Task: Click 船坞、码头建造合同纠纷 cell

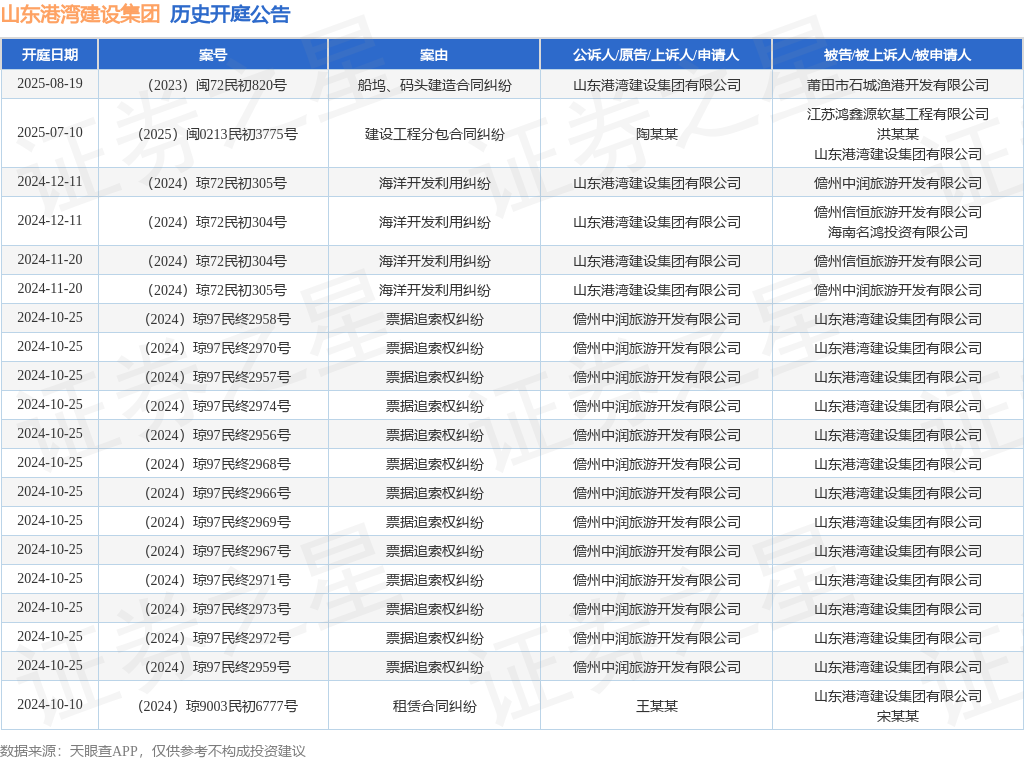Action: (x=434, y=85)
